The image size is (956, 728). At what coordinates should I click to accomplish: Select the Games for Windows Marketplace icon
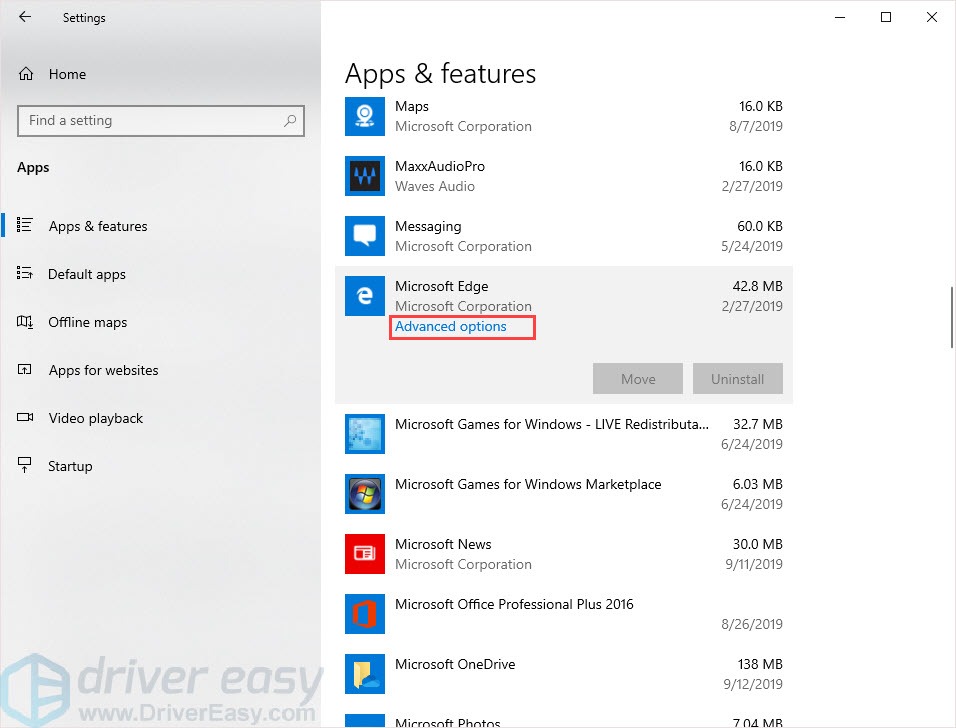[365, 494]
